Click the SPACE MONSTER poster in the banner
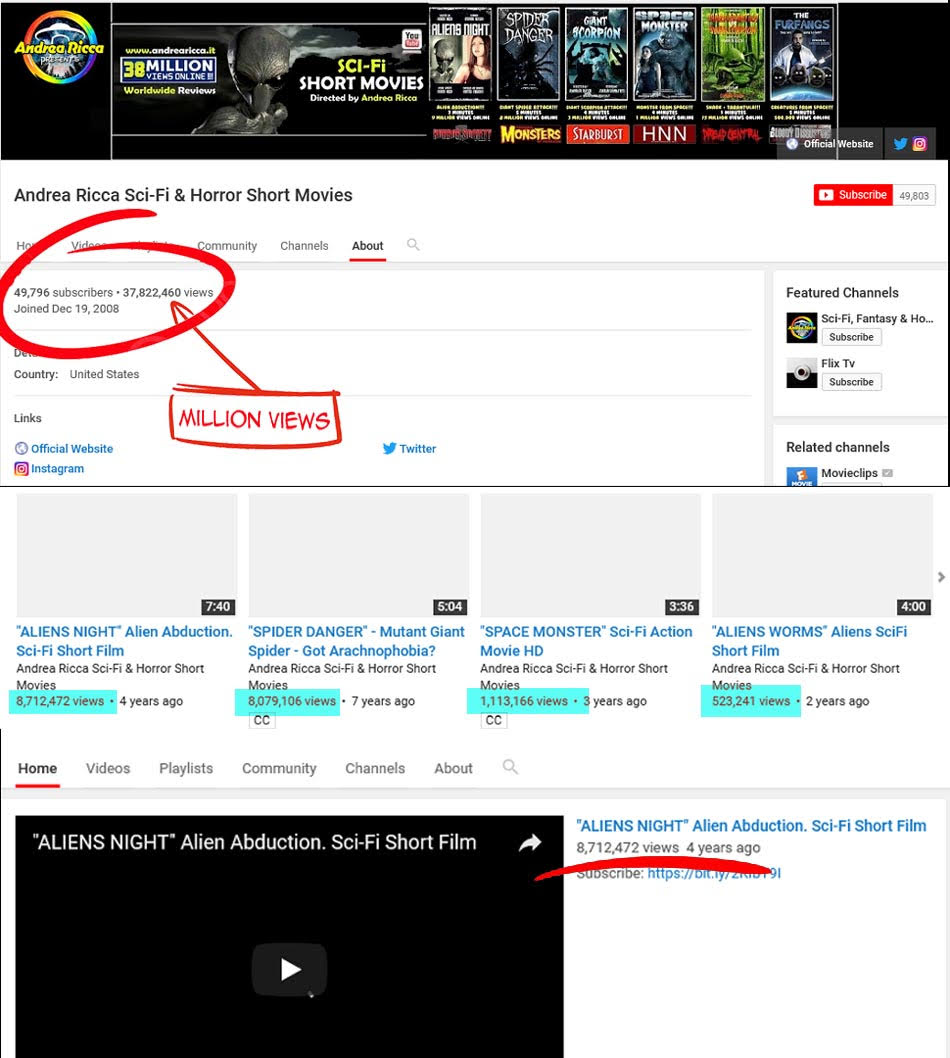The width and height of the screenshot is (950, 1058). (665, 55)
